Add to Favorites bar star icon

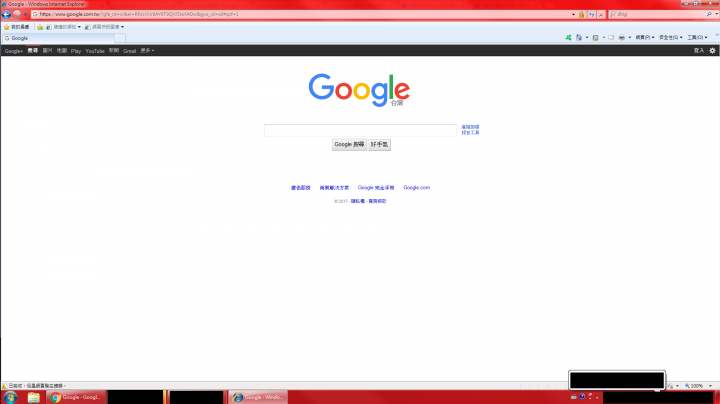pos(40,27)
